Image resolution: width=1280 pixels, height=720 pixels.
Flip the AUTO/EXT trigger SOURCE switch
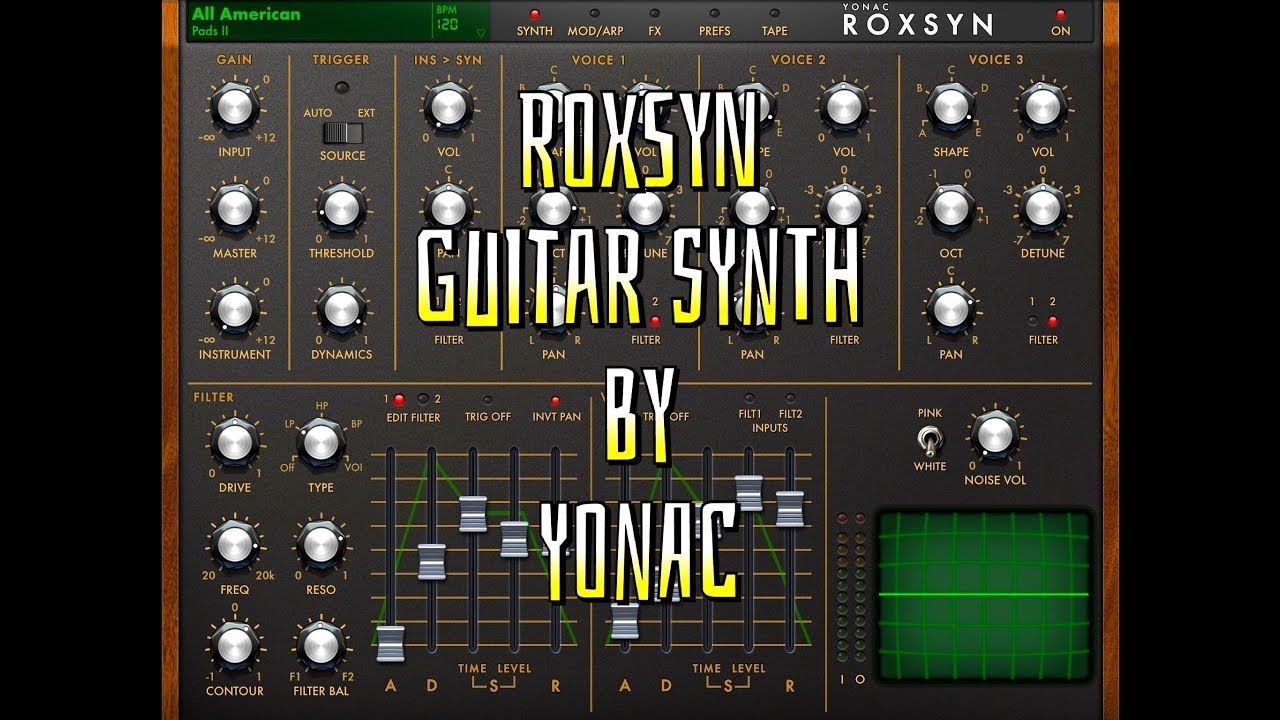pyautogui.click(x=342, y=133)
